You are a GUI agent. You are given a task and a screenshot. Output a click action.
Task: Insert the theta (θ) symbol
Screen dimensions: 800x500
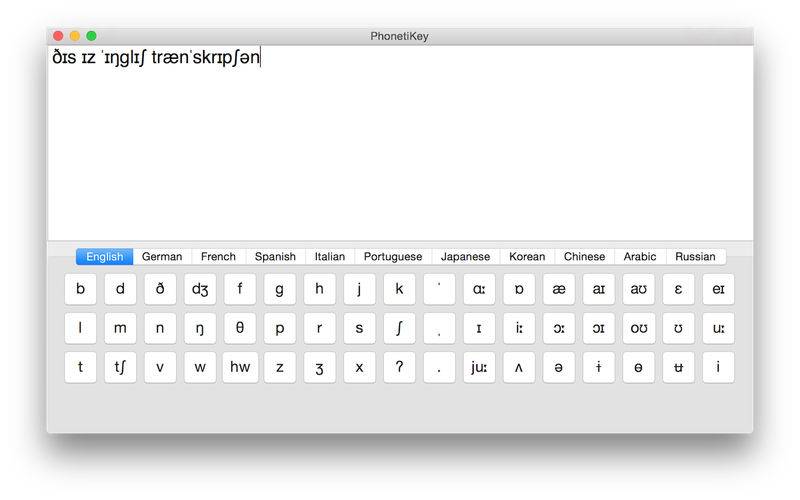click(240, 328)
